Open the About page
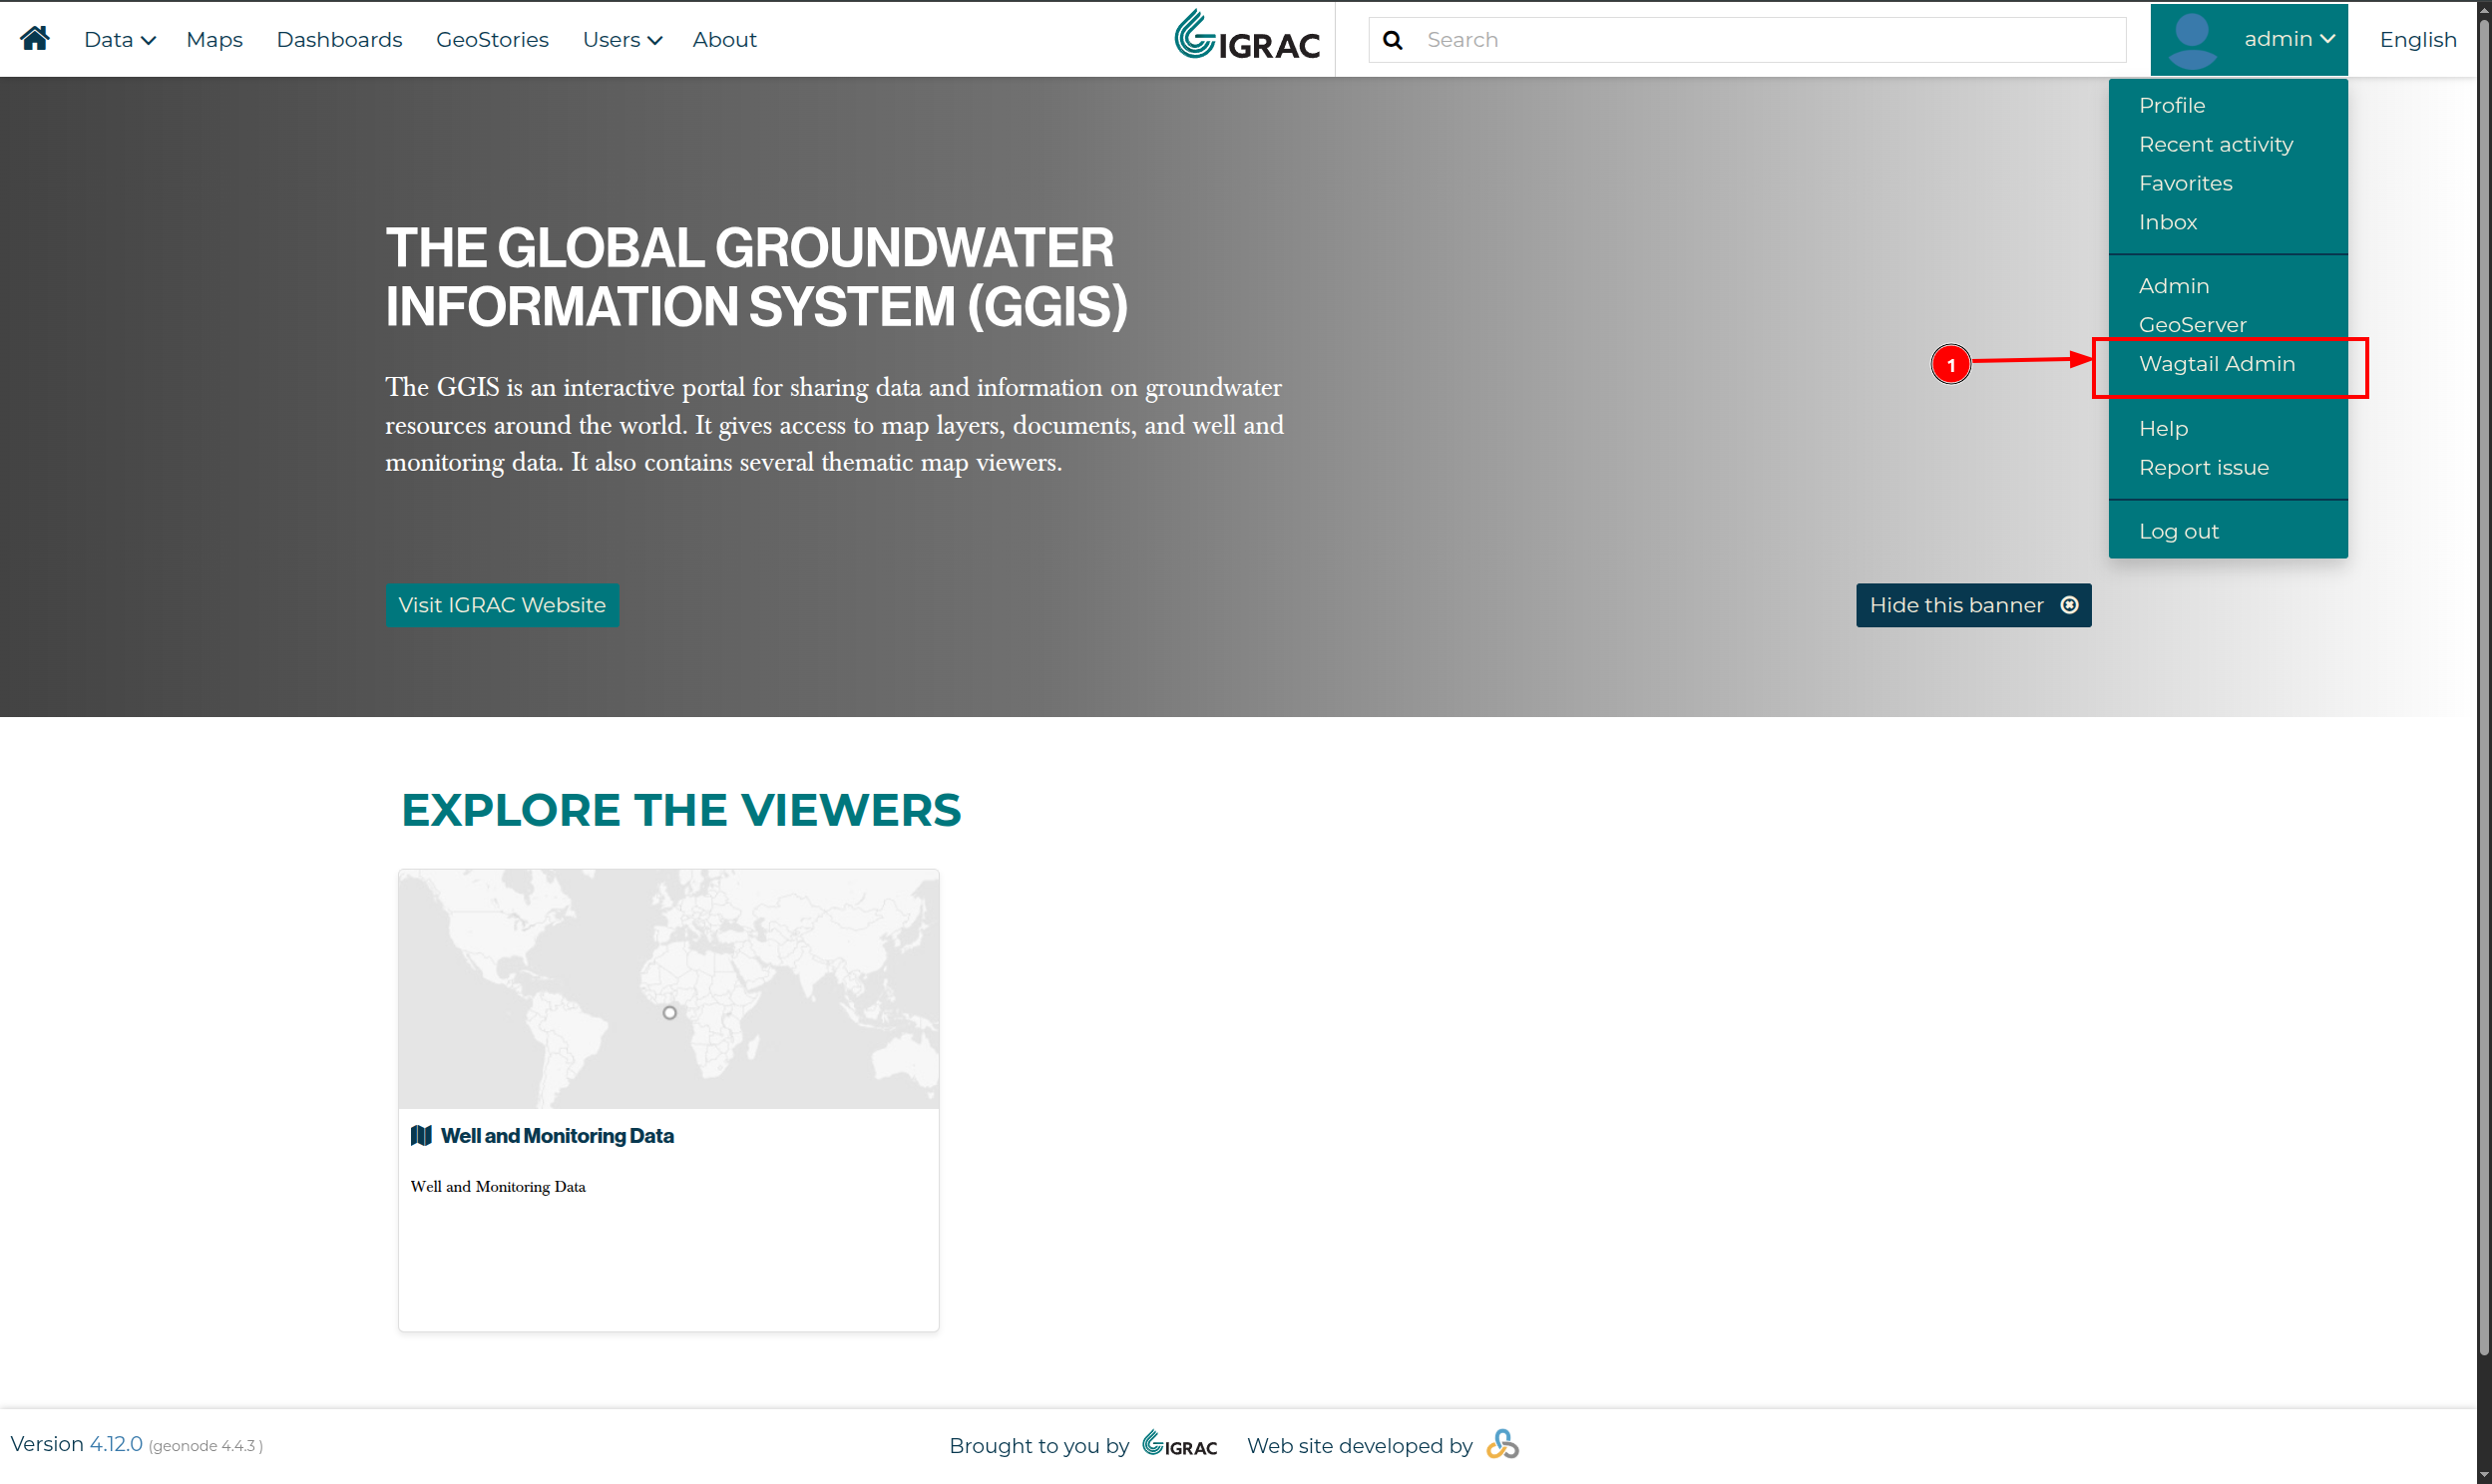 pyautogui.click(x=724, y=39)
